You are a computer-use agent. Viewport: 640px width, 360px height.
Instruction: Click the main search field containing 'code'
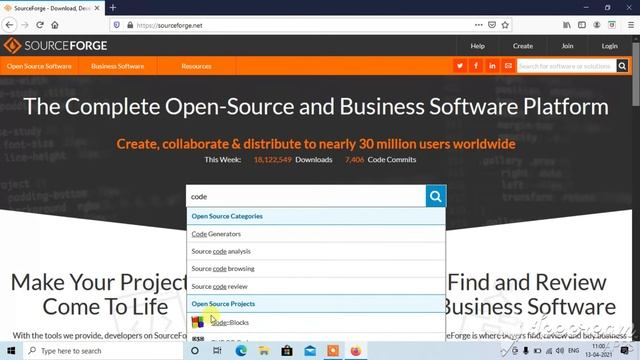[x=306, y=196]
